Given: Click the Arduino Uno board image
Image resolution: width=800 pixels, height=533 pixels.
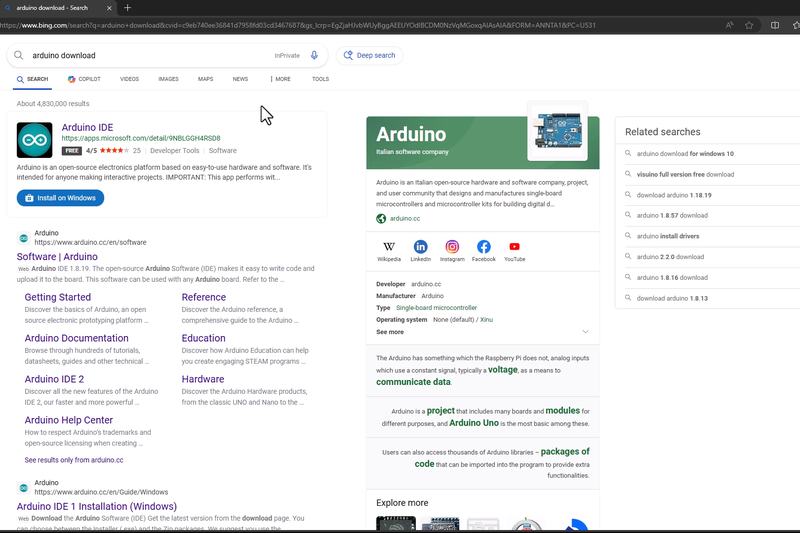Looking at the screenshot, I should (558, 132).
